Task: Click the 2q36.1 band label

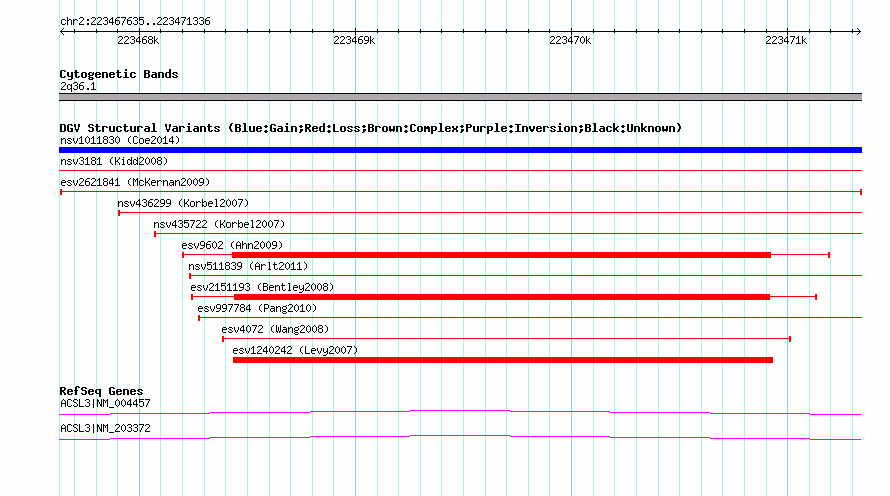Action: 78,86
